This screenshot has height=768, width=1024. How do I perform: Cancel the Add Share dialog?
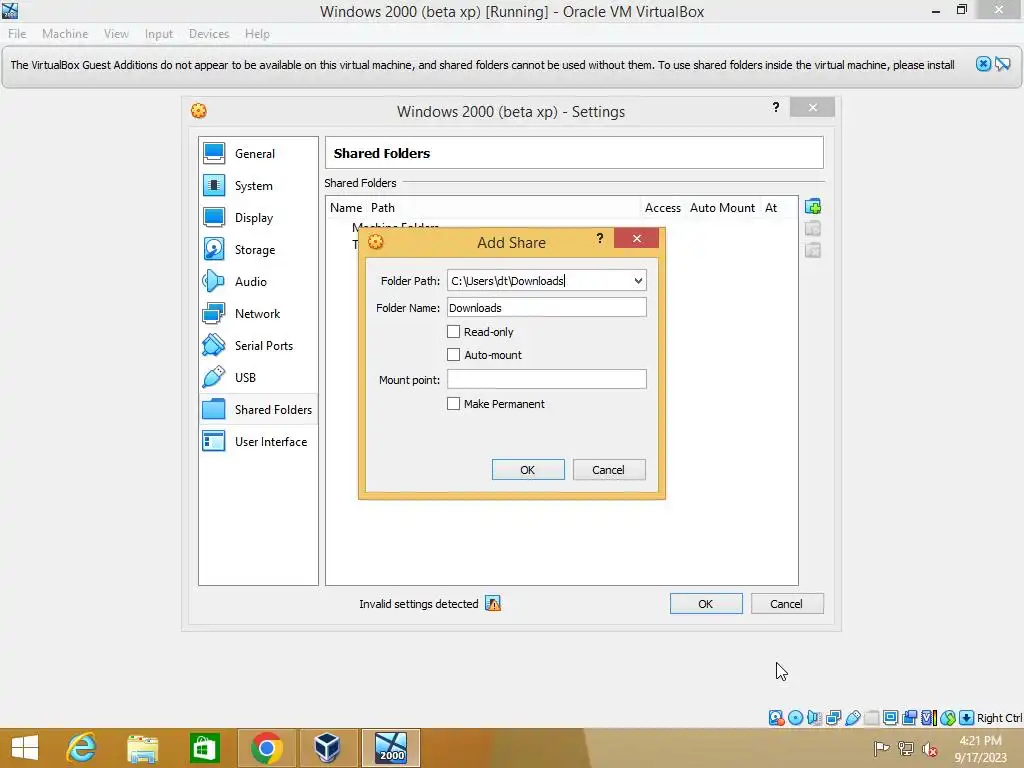(x=609, y=470)
